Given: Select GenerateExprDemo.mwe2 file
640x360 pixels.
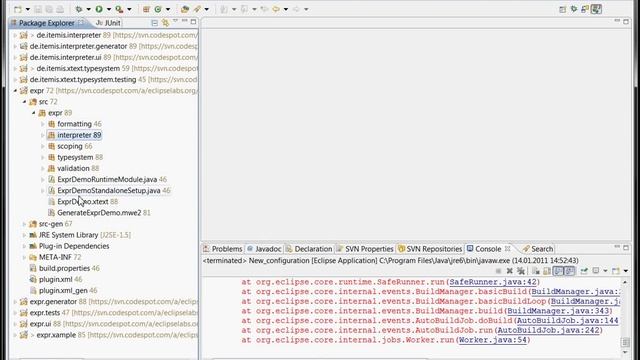Looking at the screenshot, I should [x=100, y=213].
